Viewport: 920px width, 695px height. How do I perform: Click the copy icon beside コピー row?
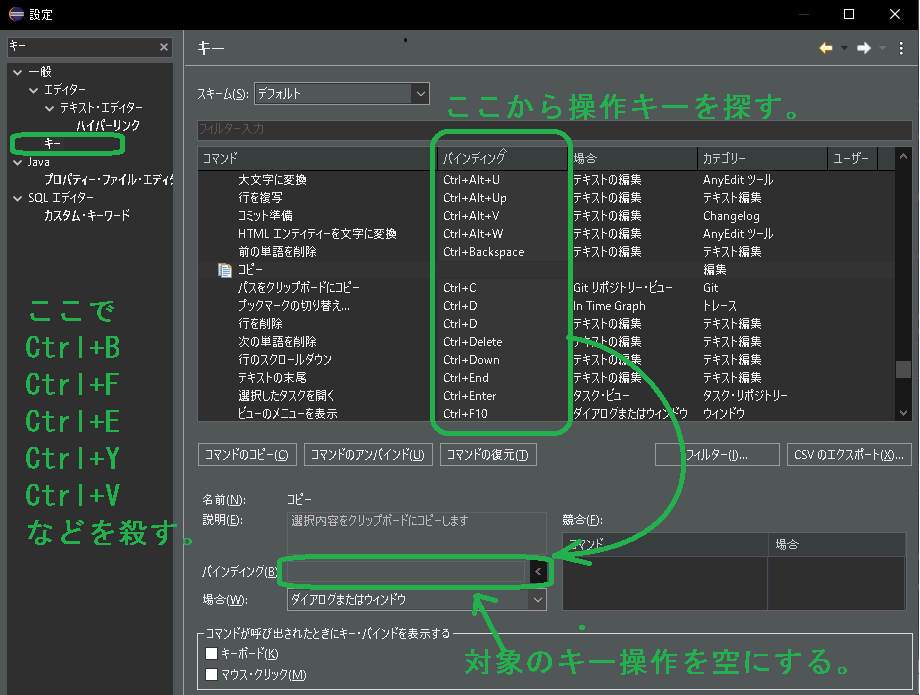click(x=225, y=270)
